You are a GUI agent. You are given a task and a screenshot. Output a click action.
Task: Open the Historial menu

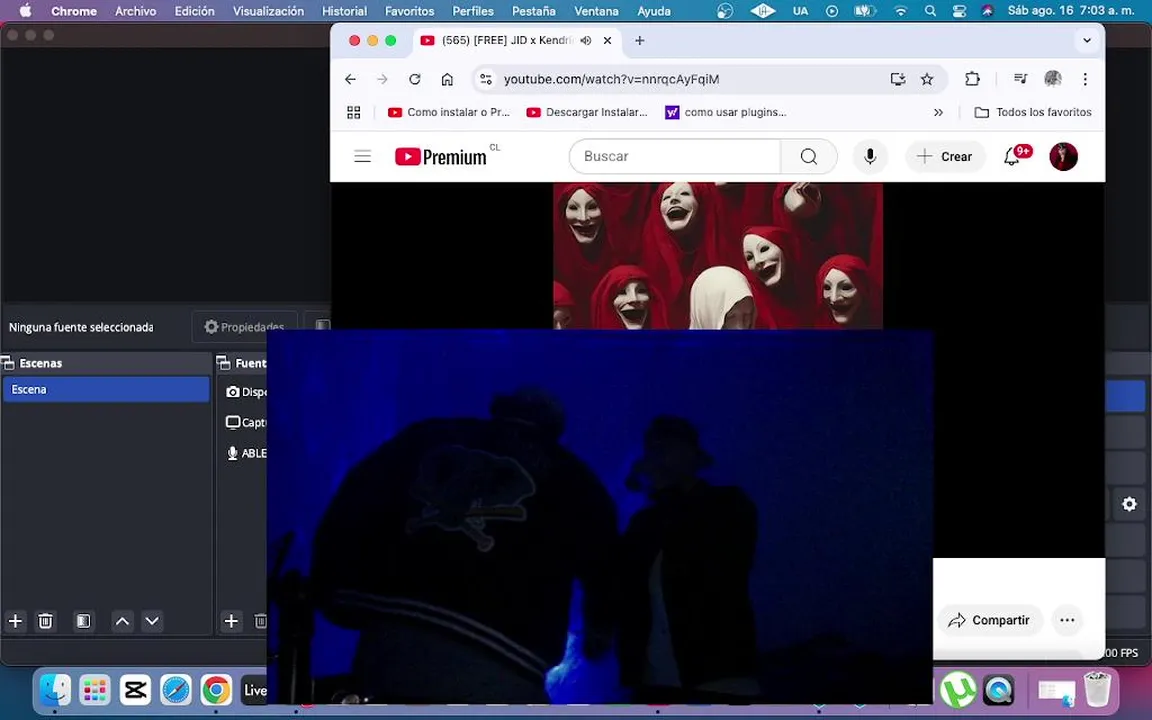click(x=345, y=11)
